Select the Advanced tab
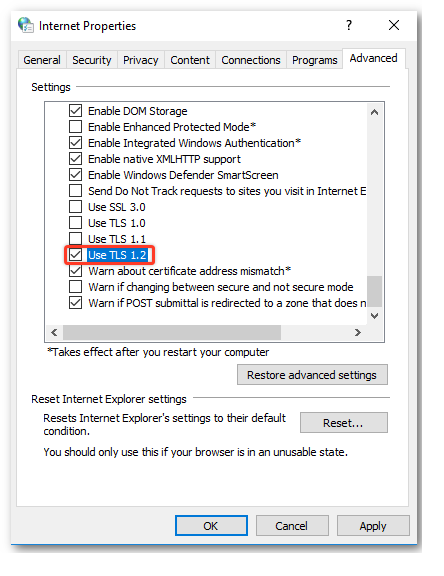Screen dimensions: 444x576 (x=373, y=58)
